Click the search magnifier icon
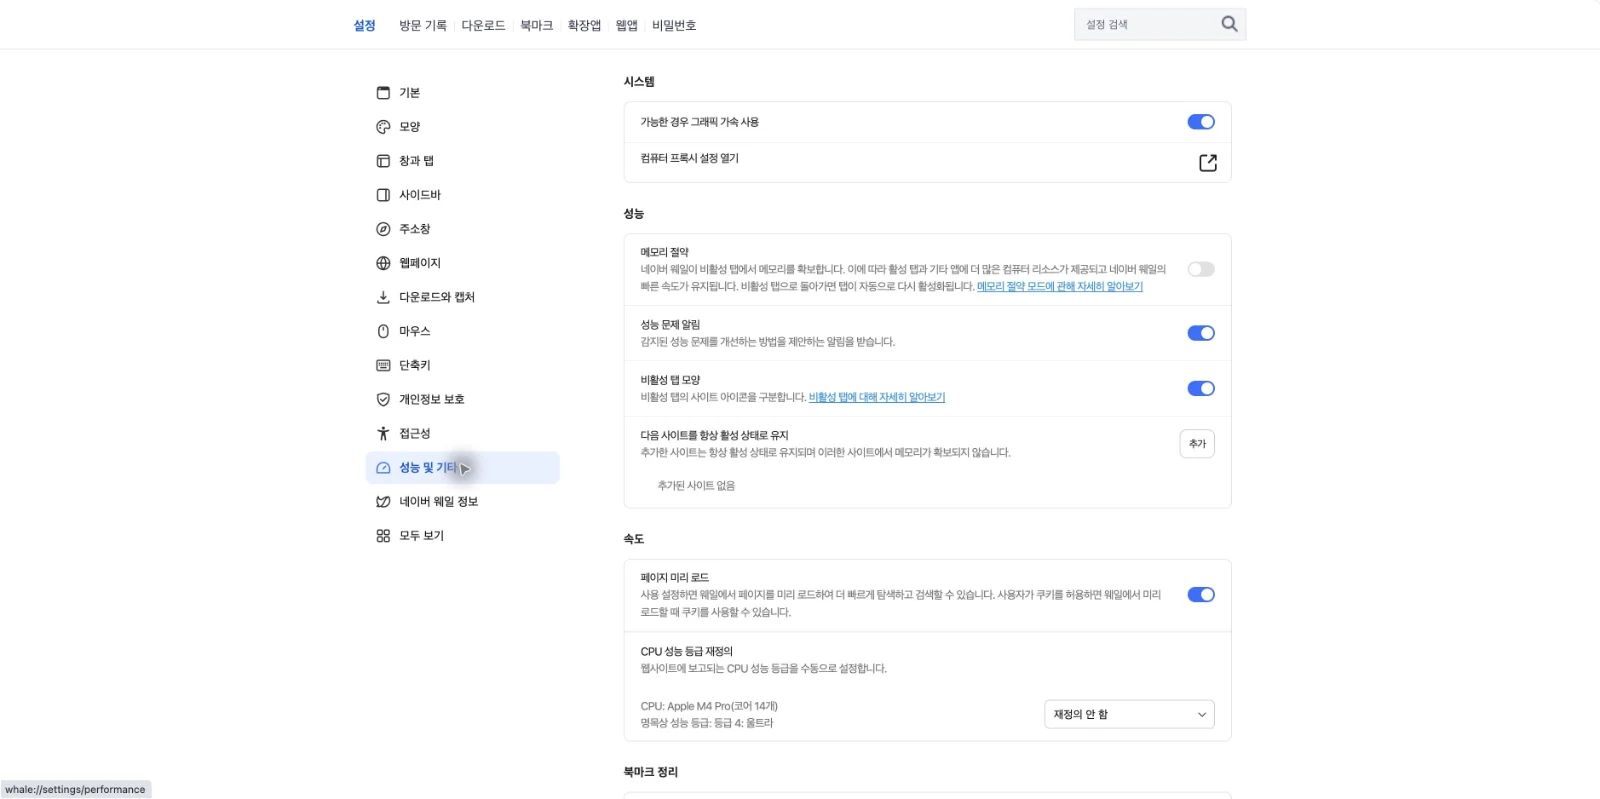Screen dimensions: 1600x799 pyautogui.click(x=1229, y=24)
